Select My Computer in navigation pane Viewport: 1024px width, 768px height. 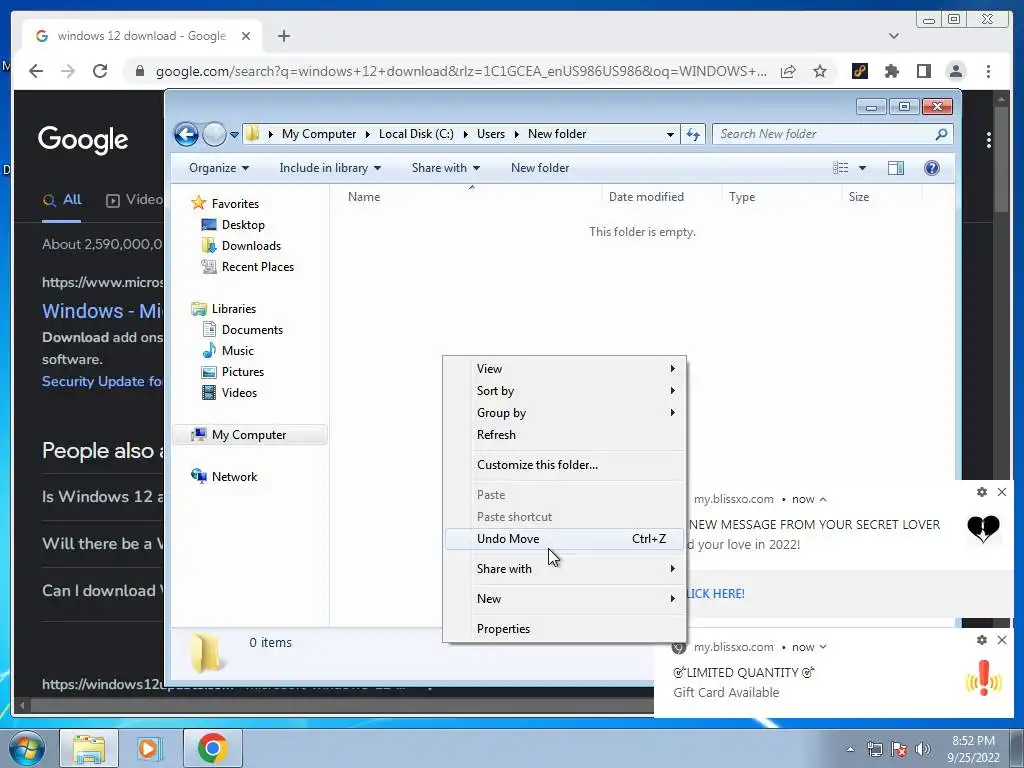tap(249, 435)
